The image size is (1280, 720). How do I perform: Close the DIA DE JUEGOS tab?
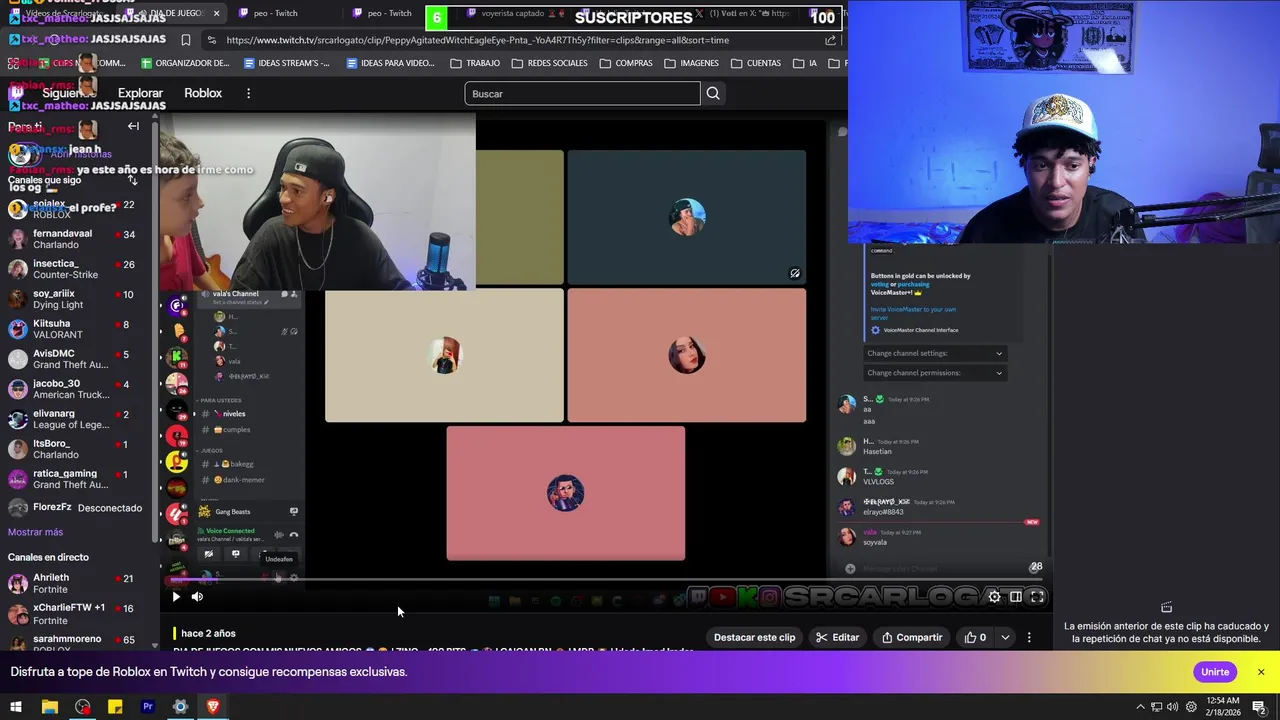217,13
